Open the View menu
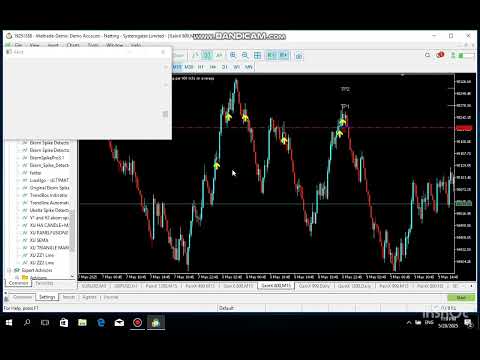Image resolution: width=480 pixels, height=360 pixels. pos(35,45)
